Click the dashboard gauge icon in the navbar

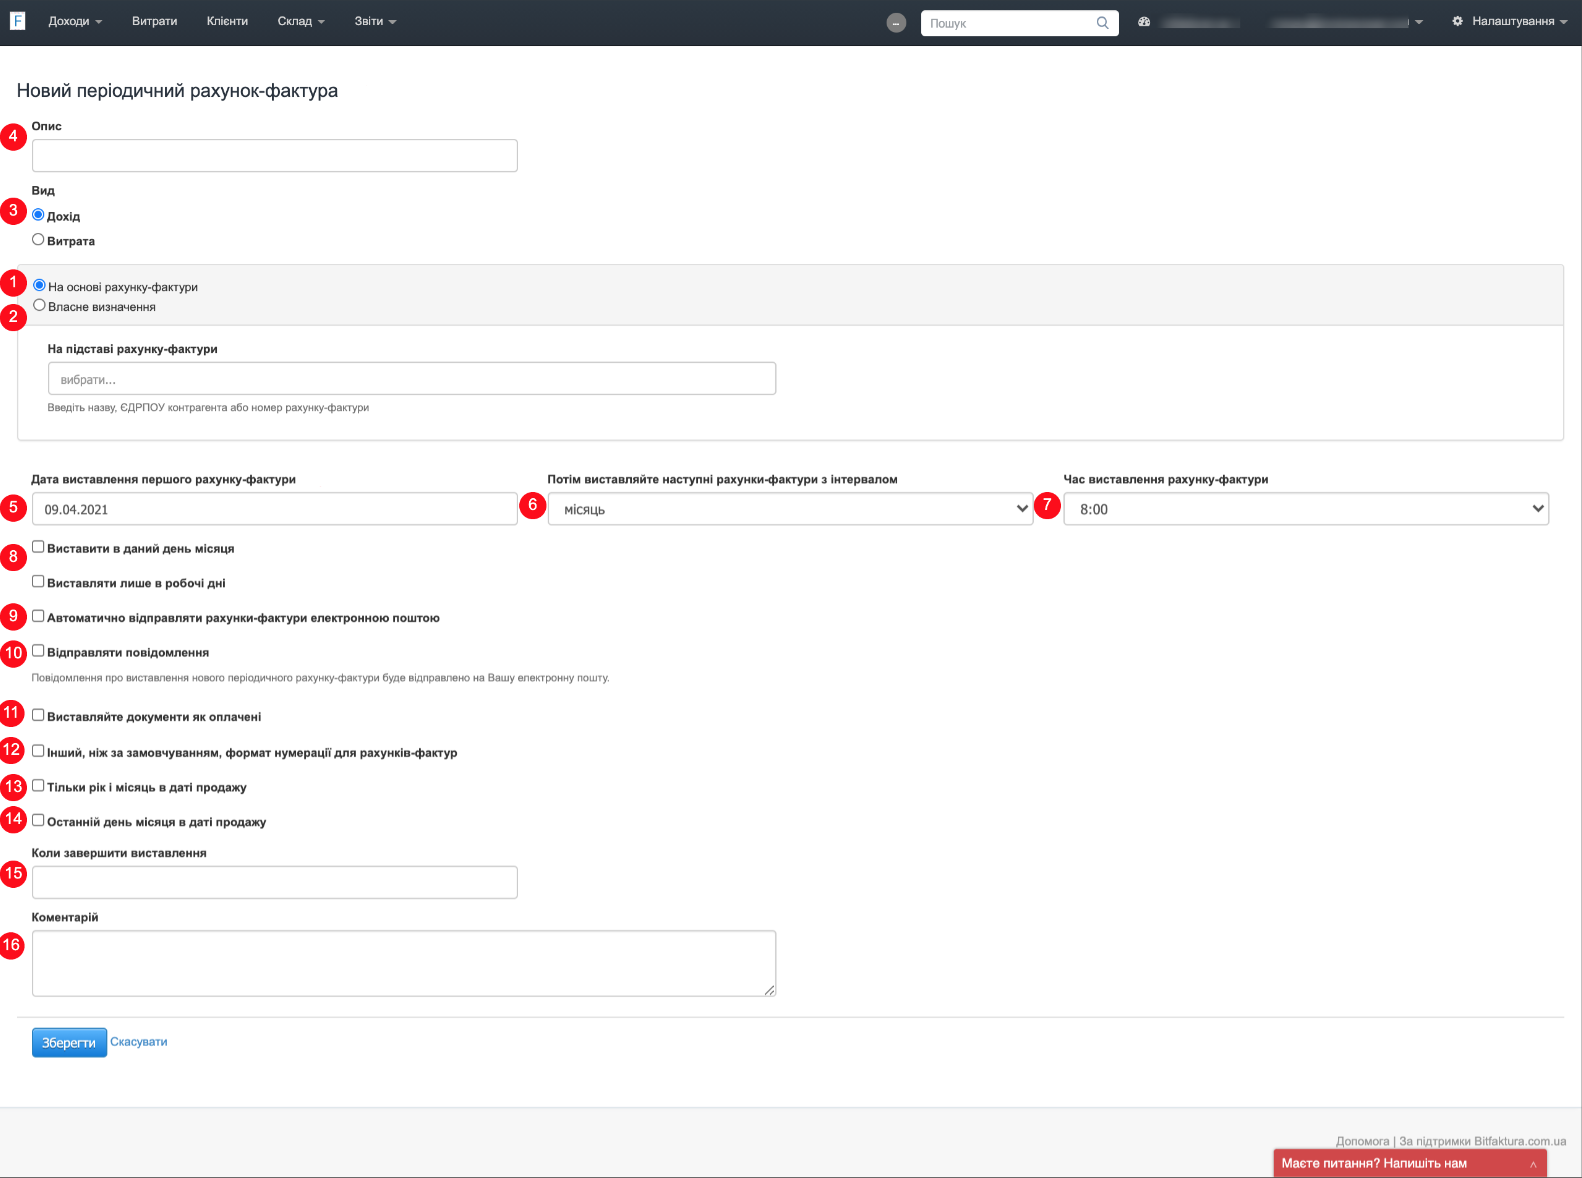tap(1144, 22)
